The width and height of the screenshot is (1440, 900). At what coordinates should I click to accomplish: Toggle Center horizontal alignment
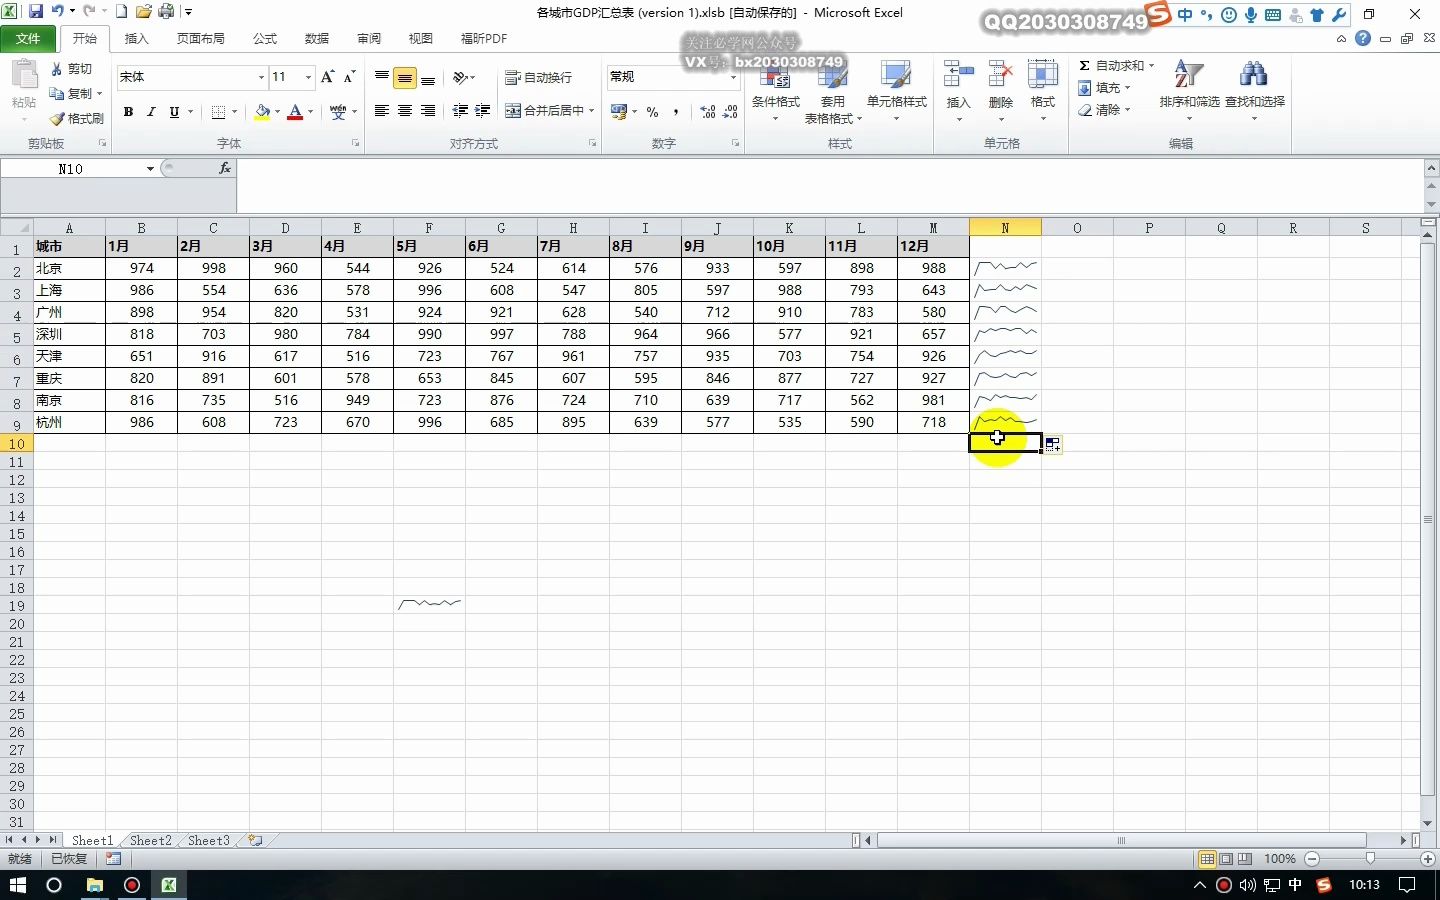[x=405, y=111]
